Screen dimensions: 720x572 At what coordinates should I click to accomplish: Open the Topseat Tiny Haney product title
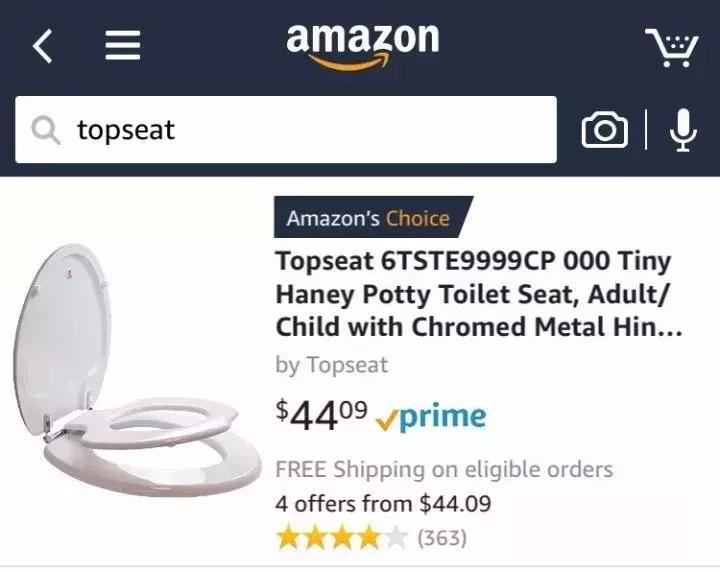tap(476, 294)
